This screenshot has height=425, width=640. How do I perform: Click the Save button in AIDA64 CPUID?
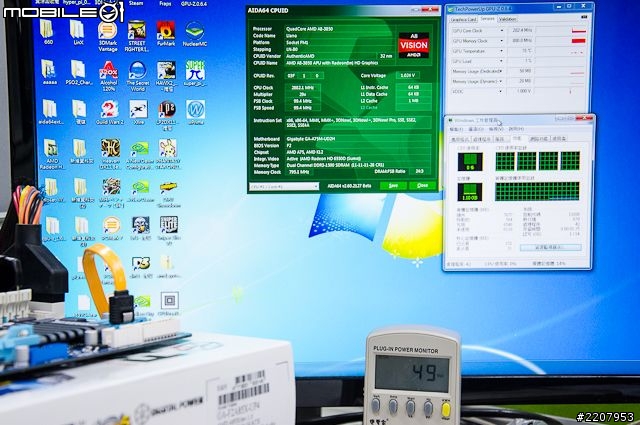[x=393, y=185]
